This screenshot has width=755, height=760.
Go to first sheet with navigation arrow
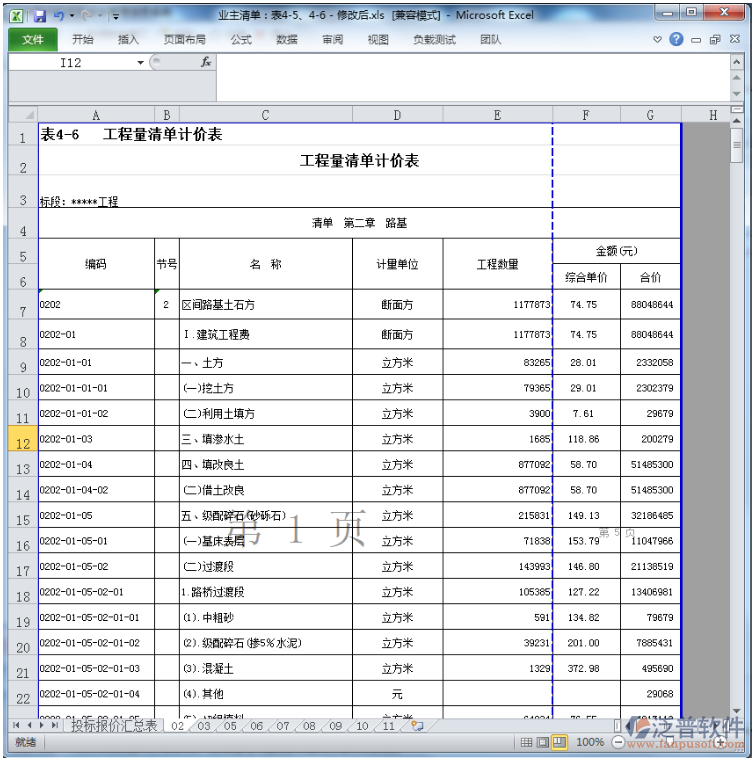[15, 725]
